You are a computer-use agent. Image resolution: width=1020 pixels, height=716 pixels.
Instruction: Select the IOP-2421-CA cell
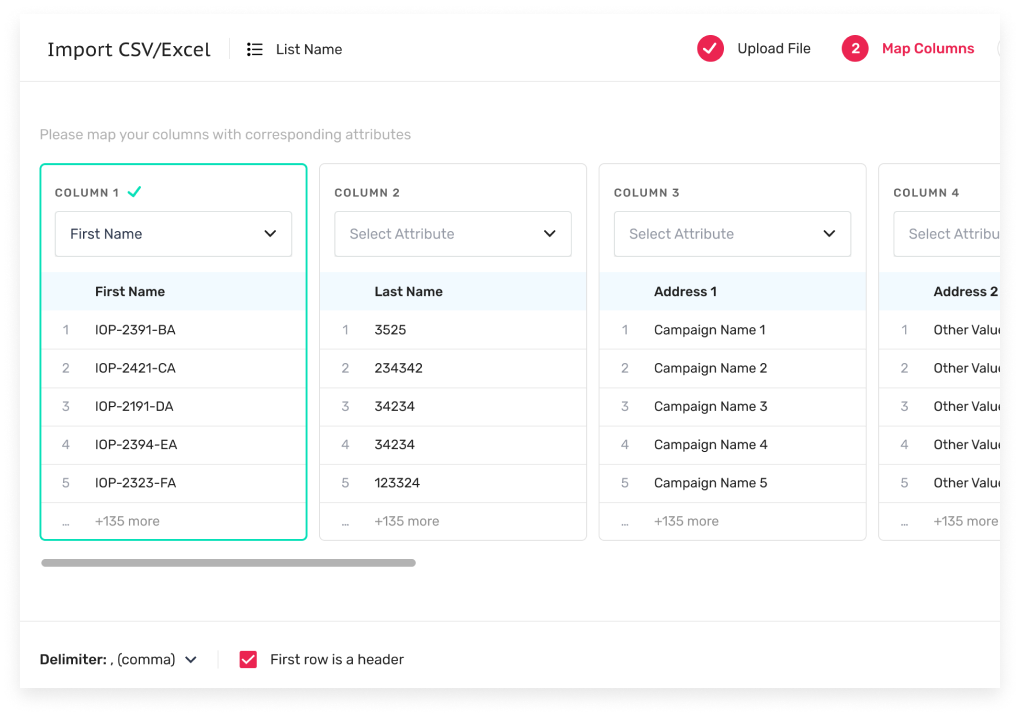pyautogui.click(x=135, y=368)
